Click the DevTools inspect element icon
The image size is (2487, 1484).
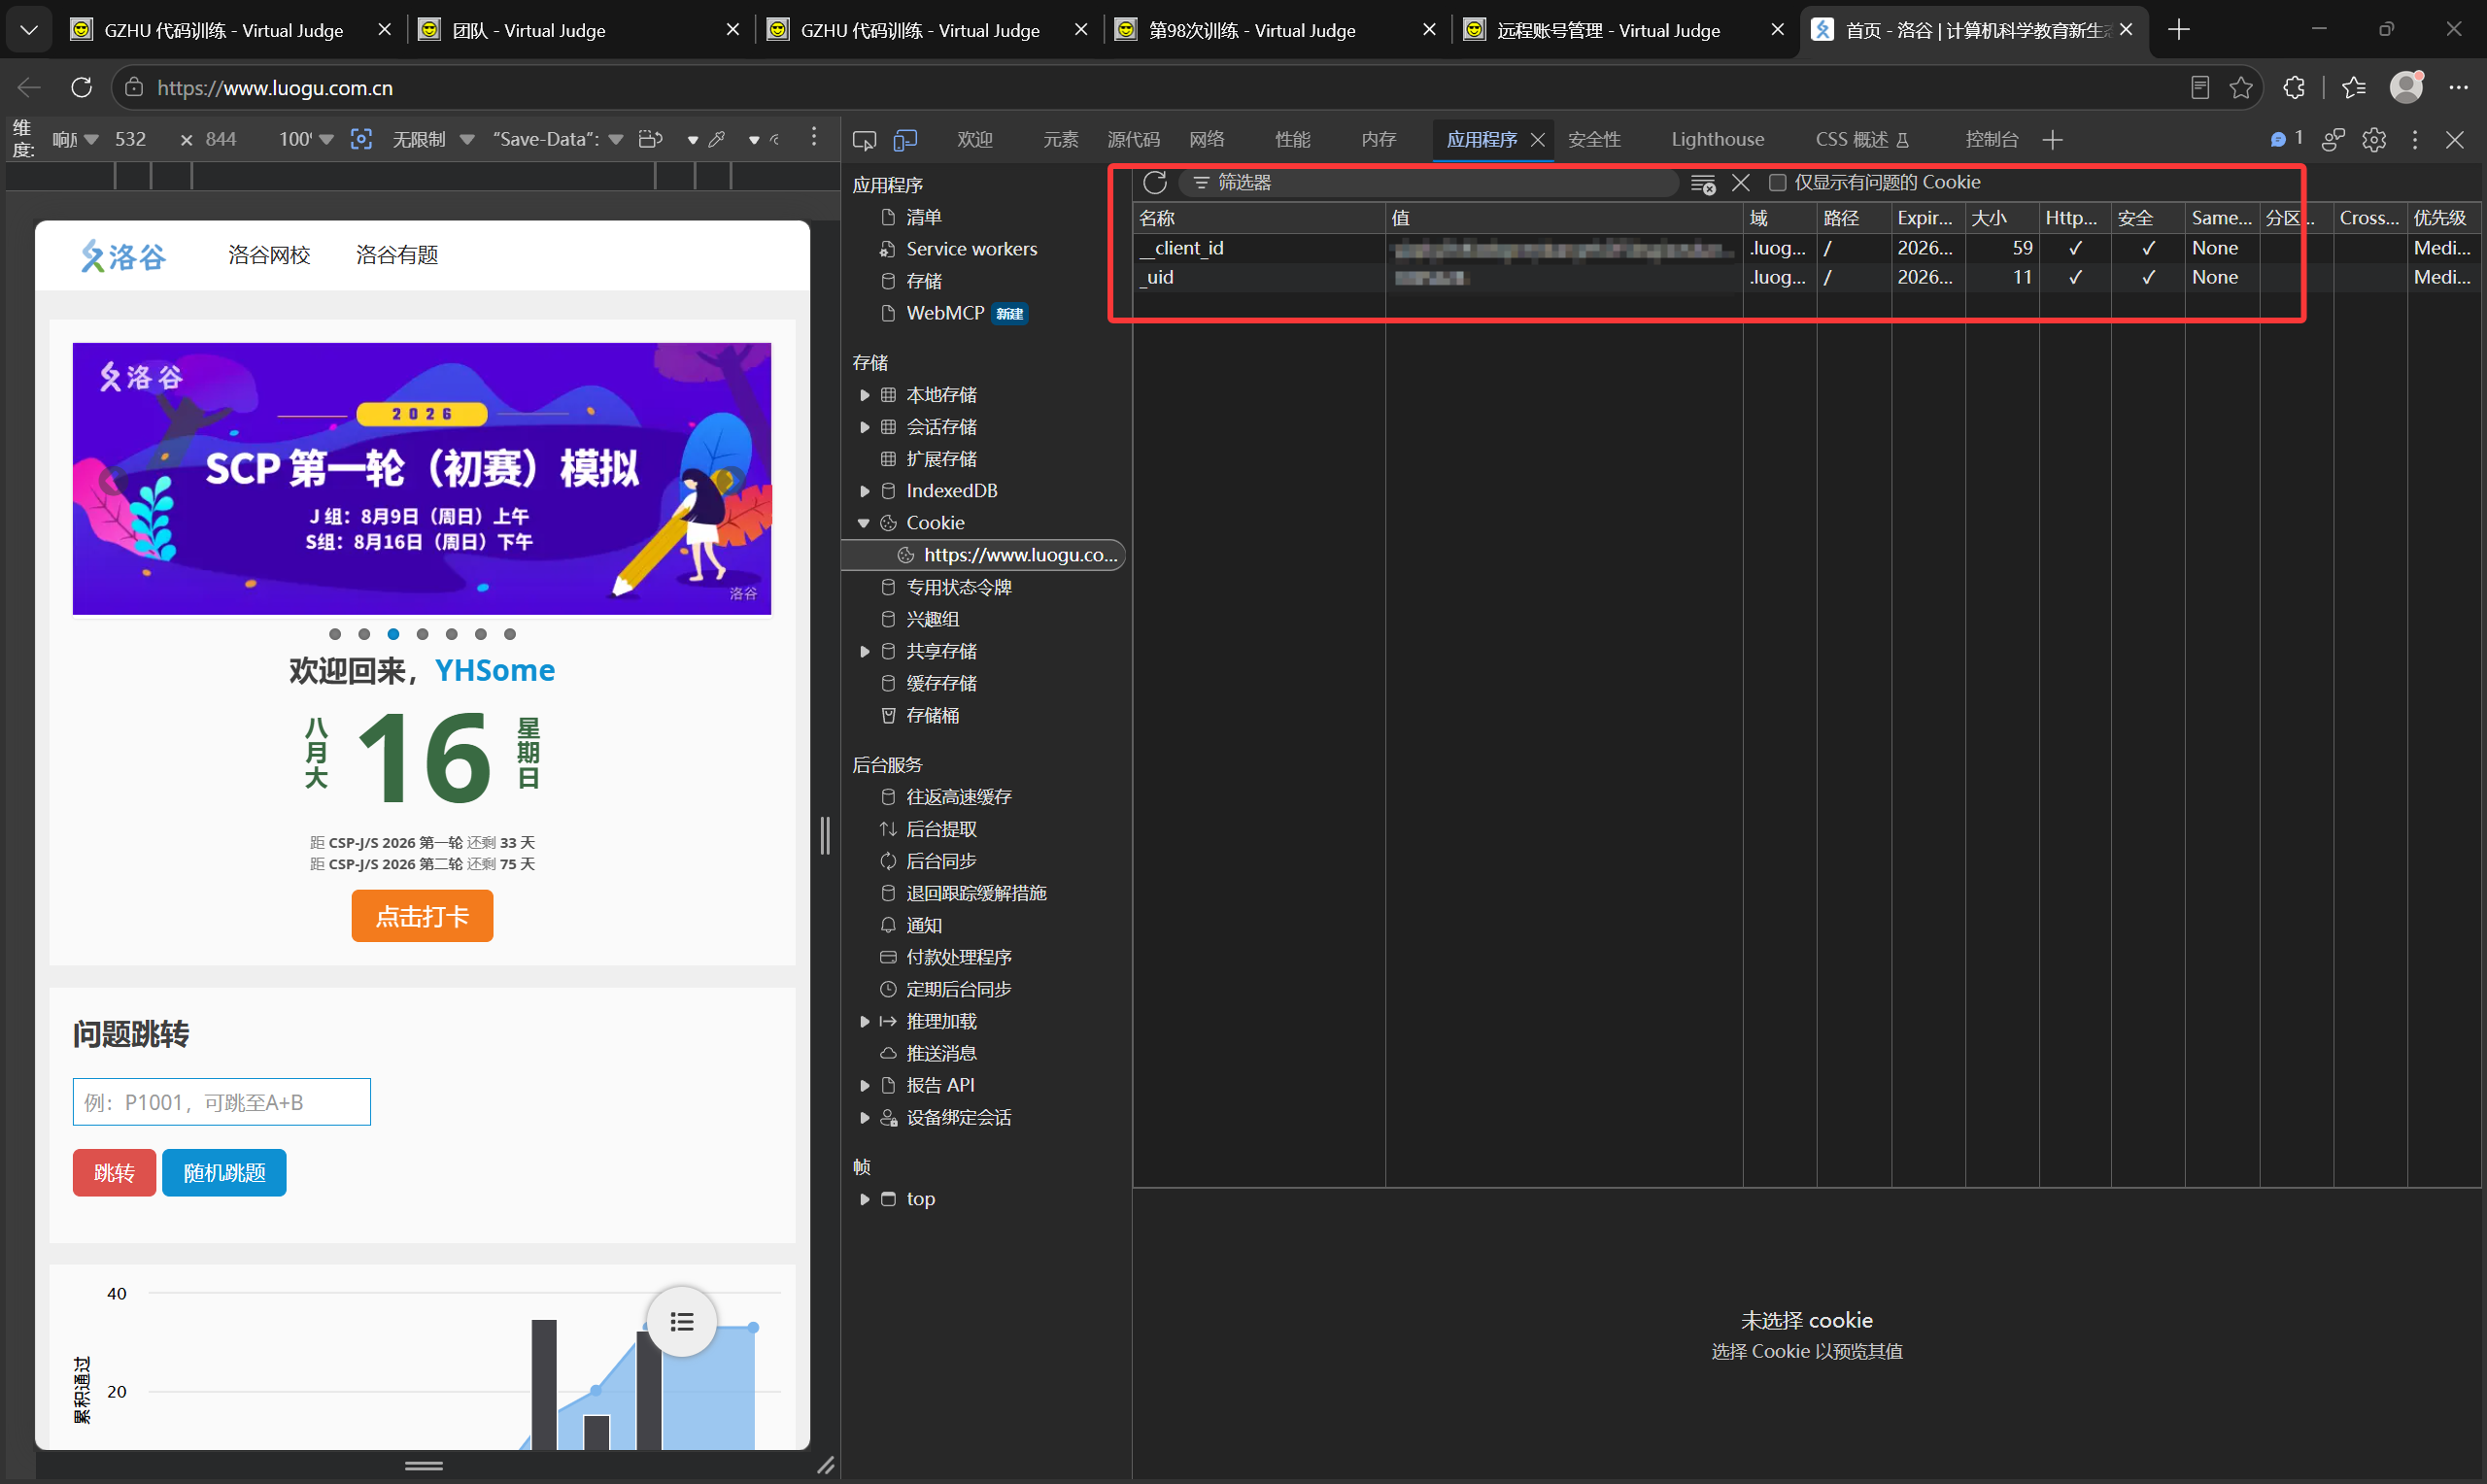pos(864,140)
